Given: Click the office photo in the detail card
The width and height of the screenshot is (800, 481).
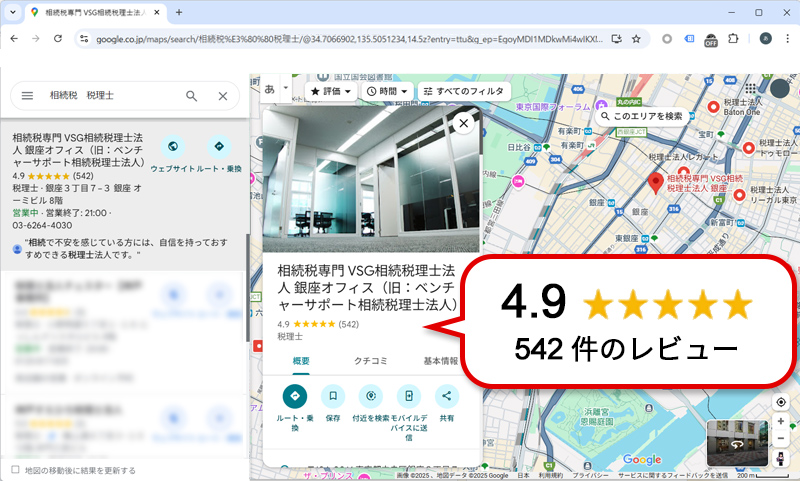Looking at the screenshot, I should coord(371,179).
